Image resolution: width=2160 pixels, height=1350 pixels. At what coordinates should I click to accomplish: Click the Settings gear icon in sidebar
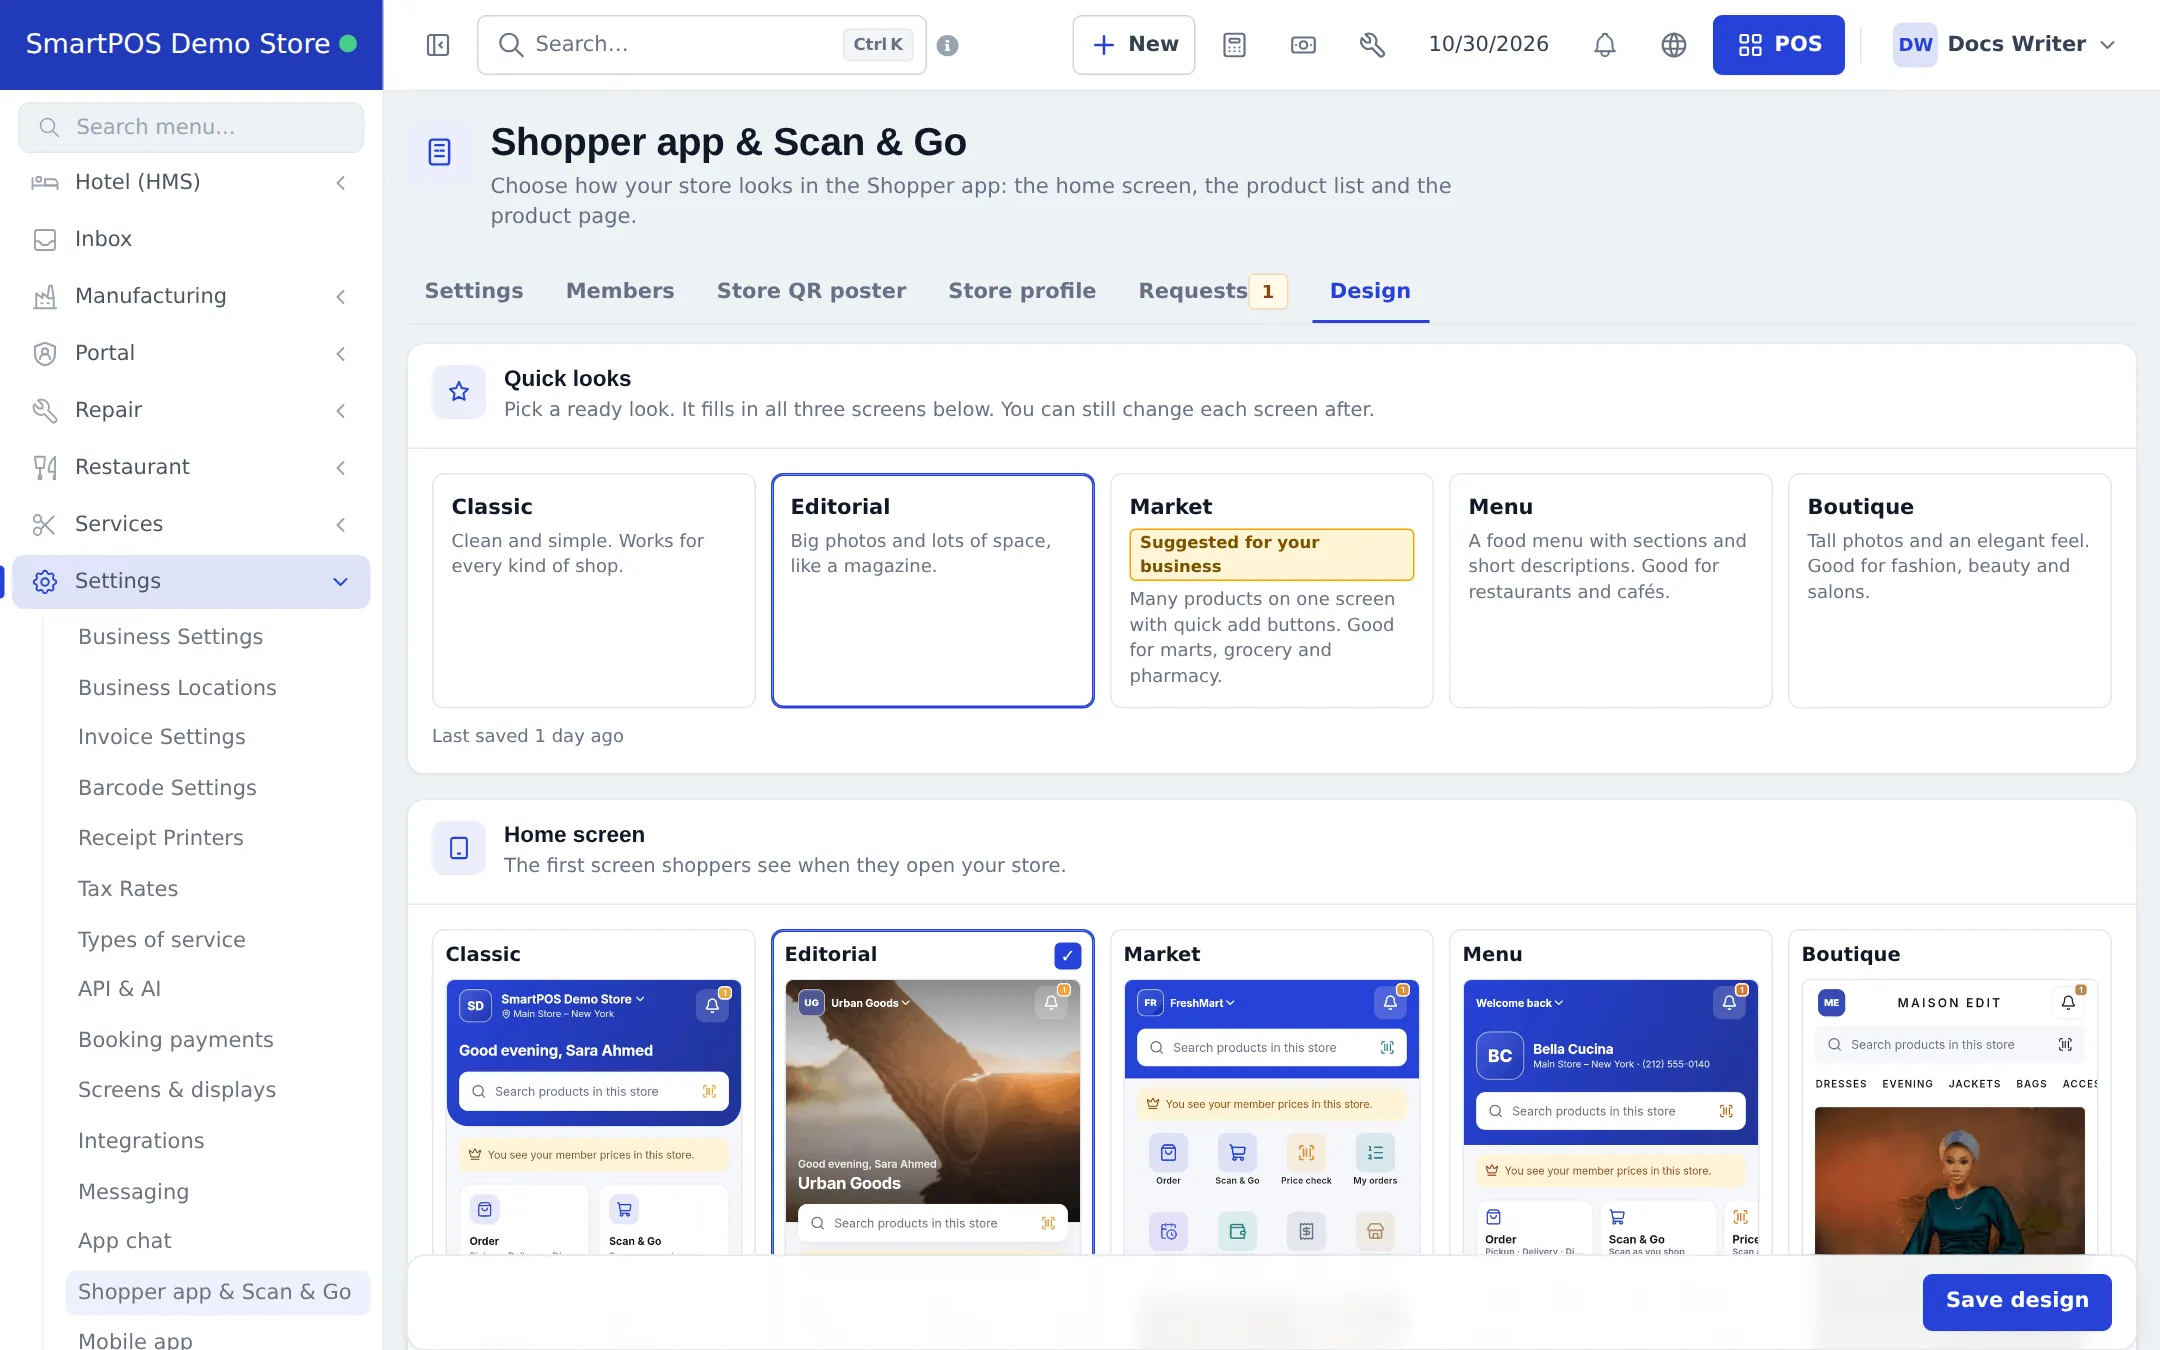click(x=45, y=581)
